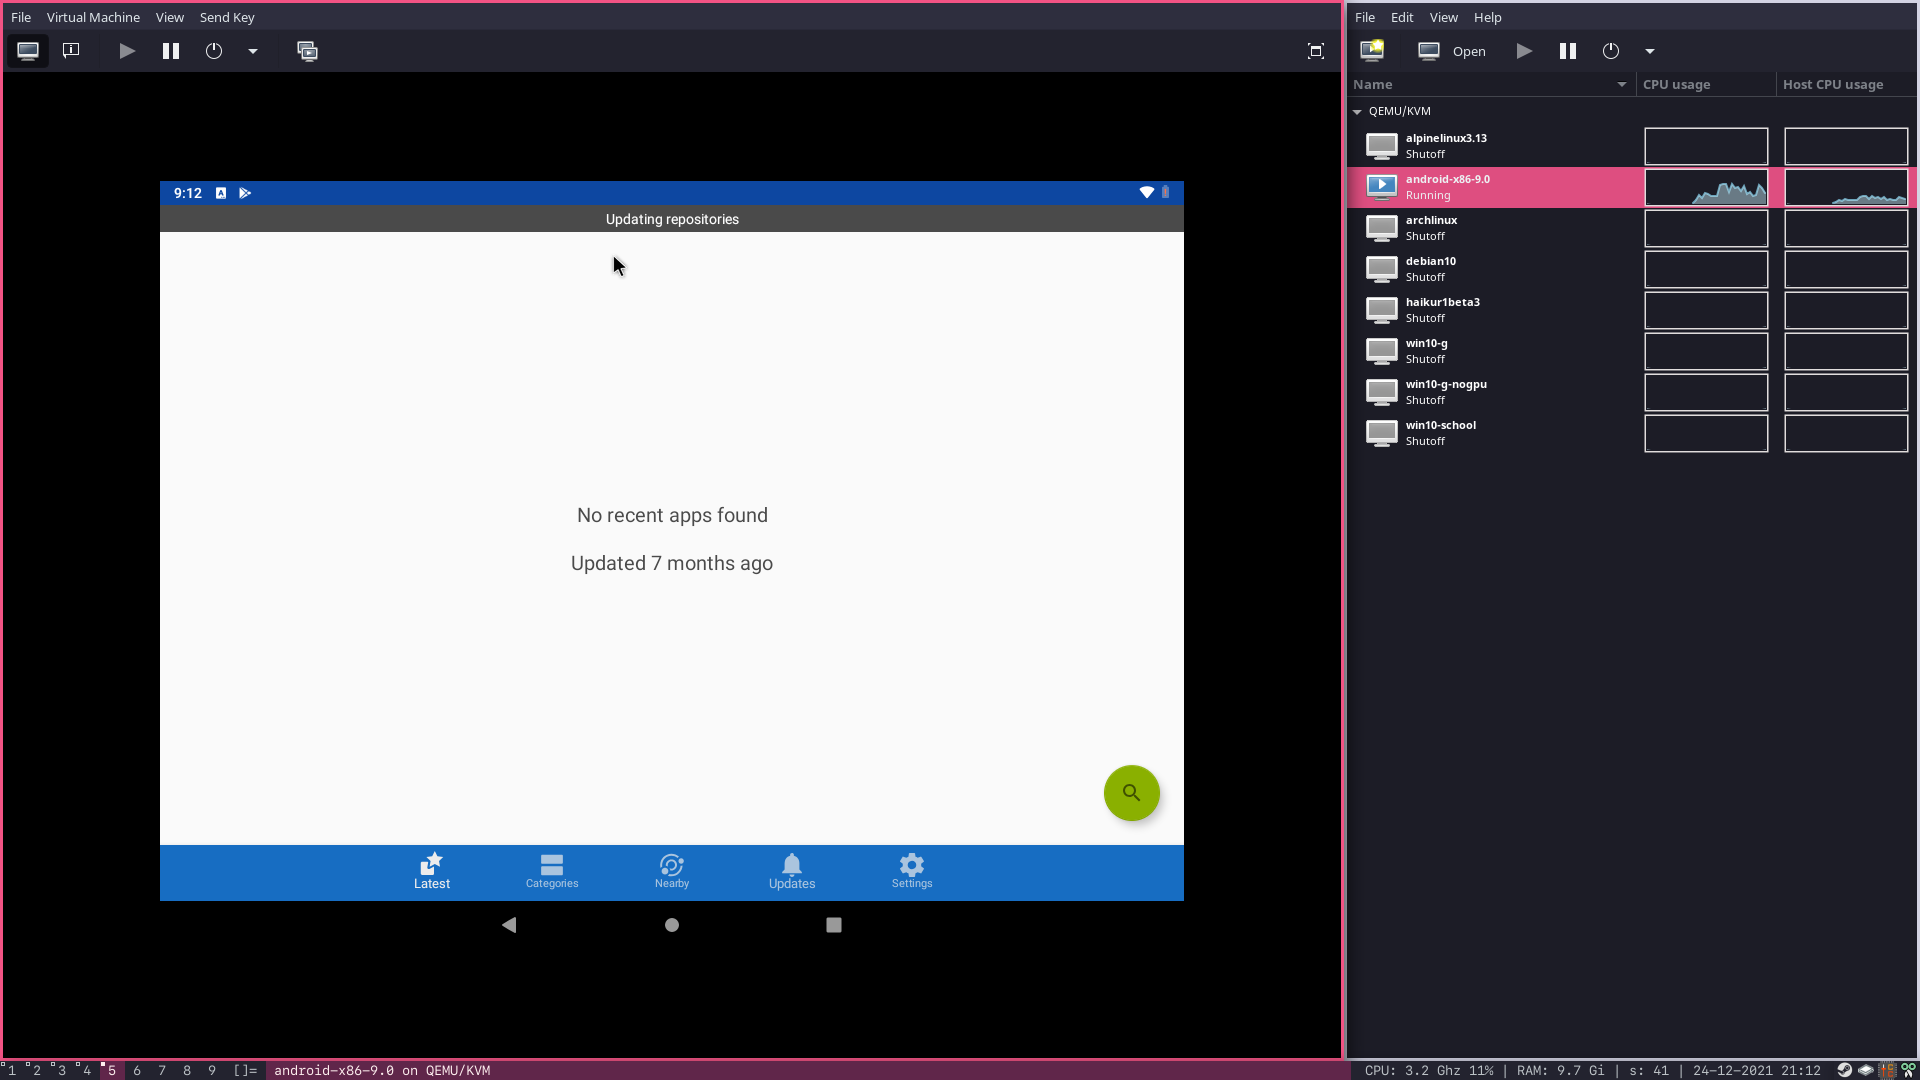Open the manage VM snapshots icon
1920x1080 pixels.
[307, 51]
